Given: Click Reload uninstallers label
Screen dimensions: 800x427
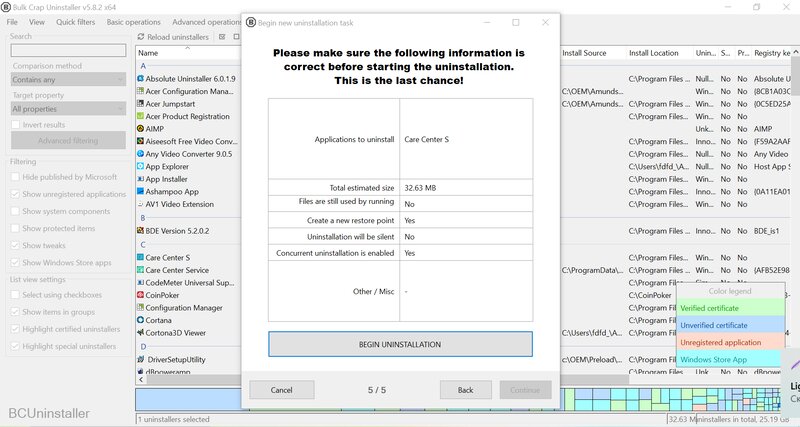Looking at the screenshot, I should [x=178, y=37].
